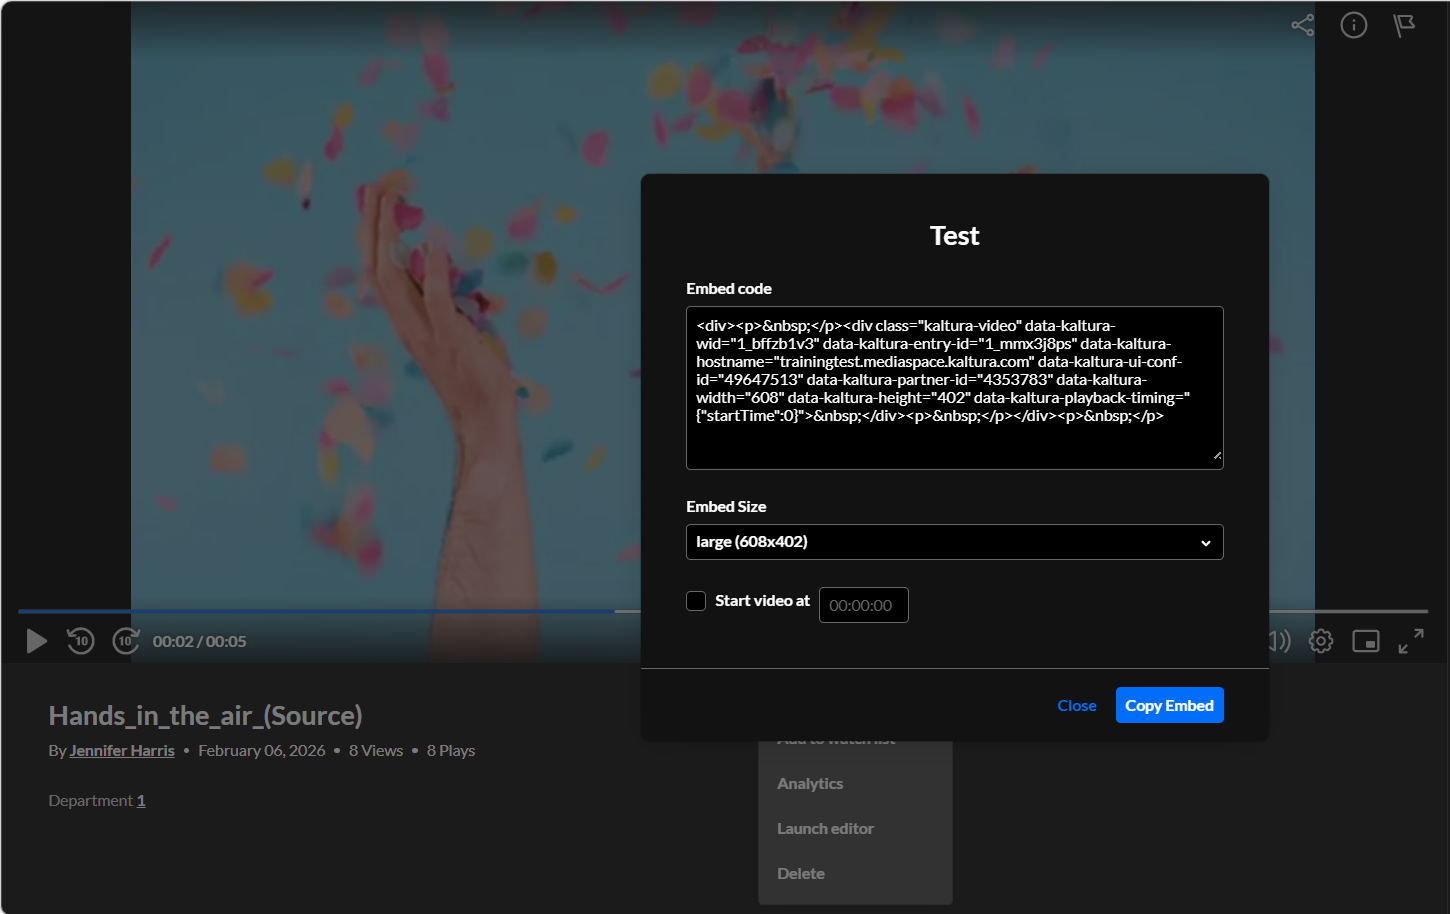This screenshot has width=1450, height=914.
Task: Click the Test dialog heading
Action: tap(955, 236)
